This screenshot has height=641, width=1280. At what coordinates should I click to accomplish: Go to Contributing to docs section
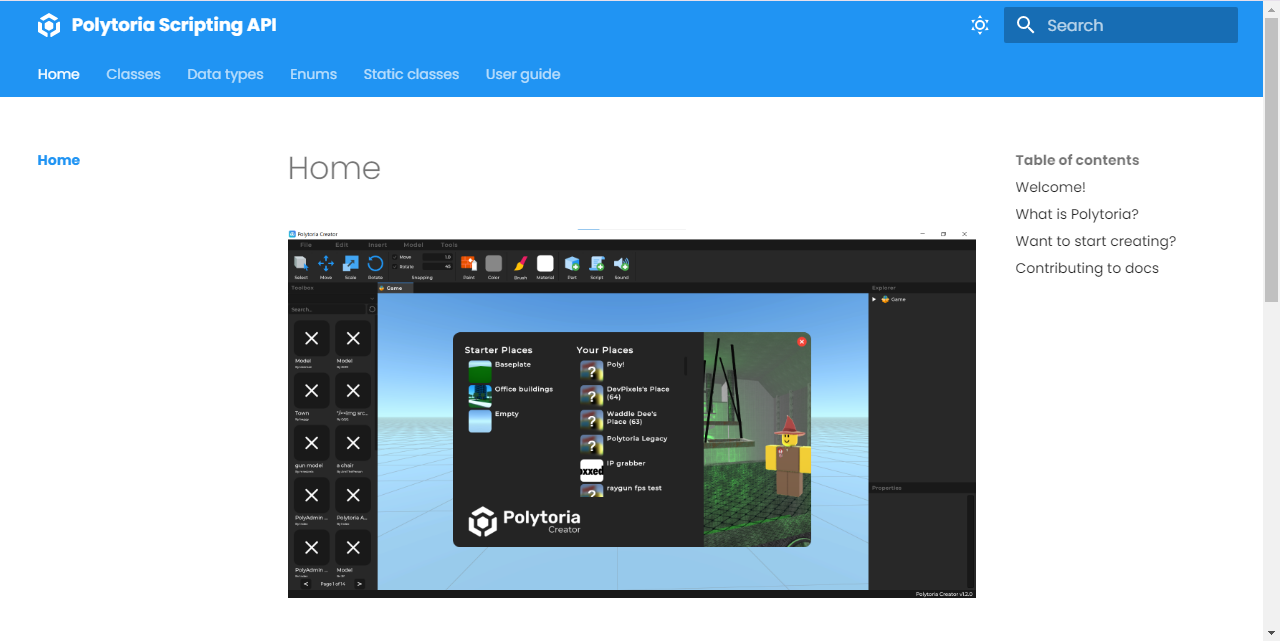coord(1087,268)
